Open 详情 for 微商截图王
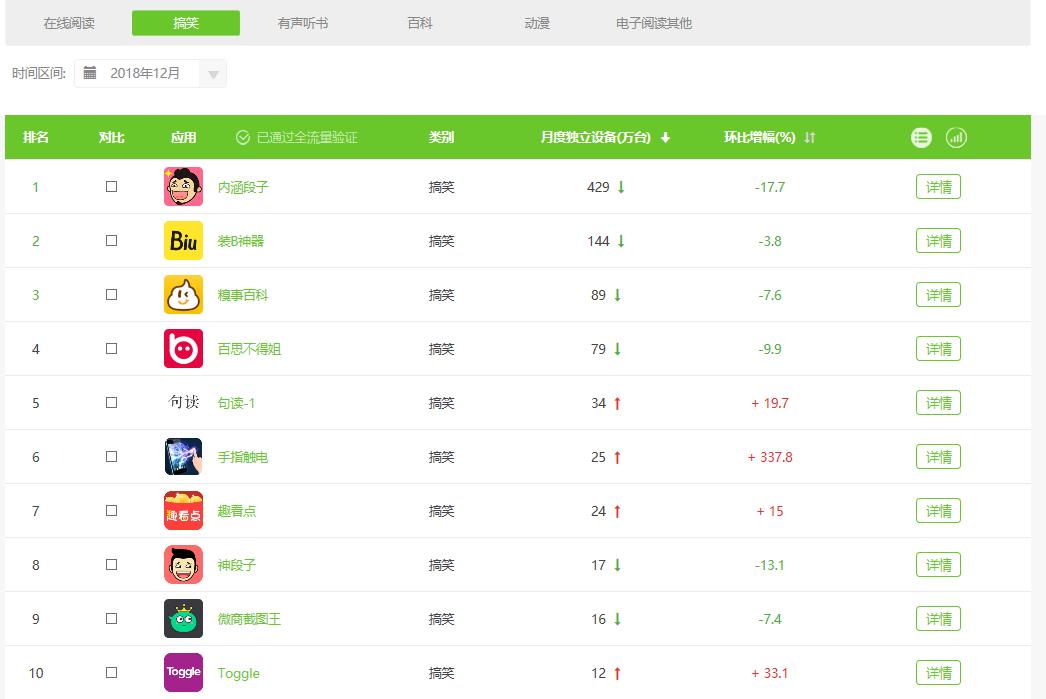Image resolution: width=1046 pixels, height=699 pixels. (x=939, y=619)
